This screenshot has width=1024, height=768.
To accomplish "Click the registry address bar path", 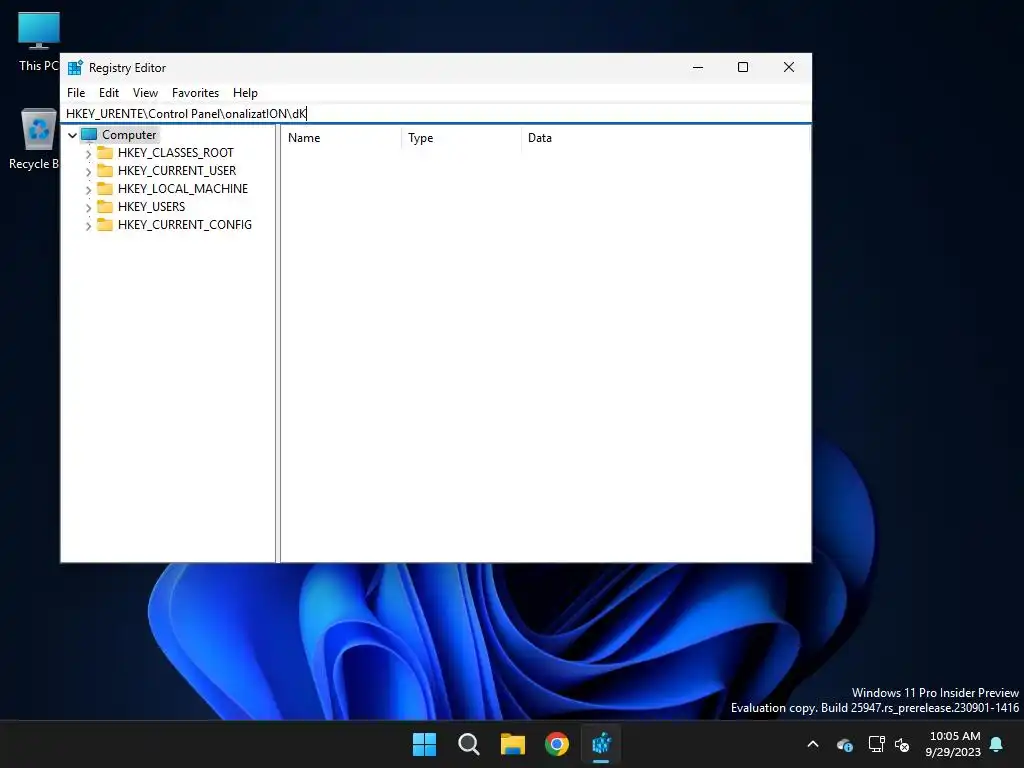I will coord(436,114).
